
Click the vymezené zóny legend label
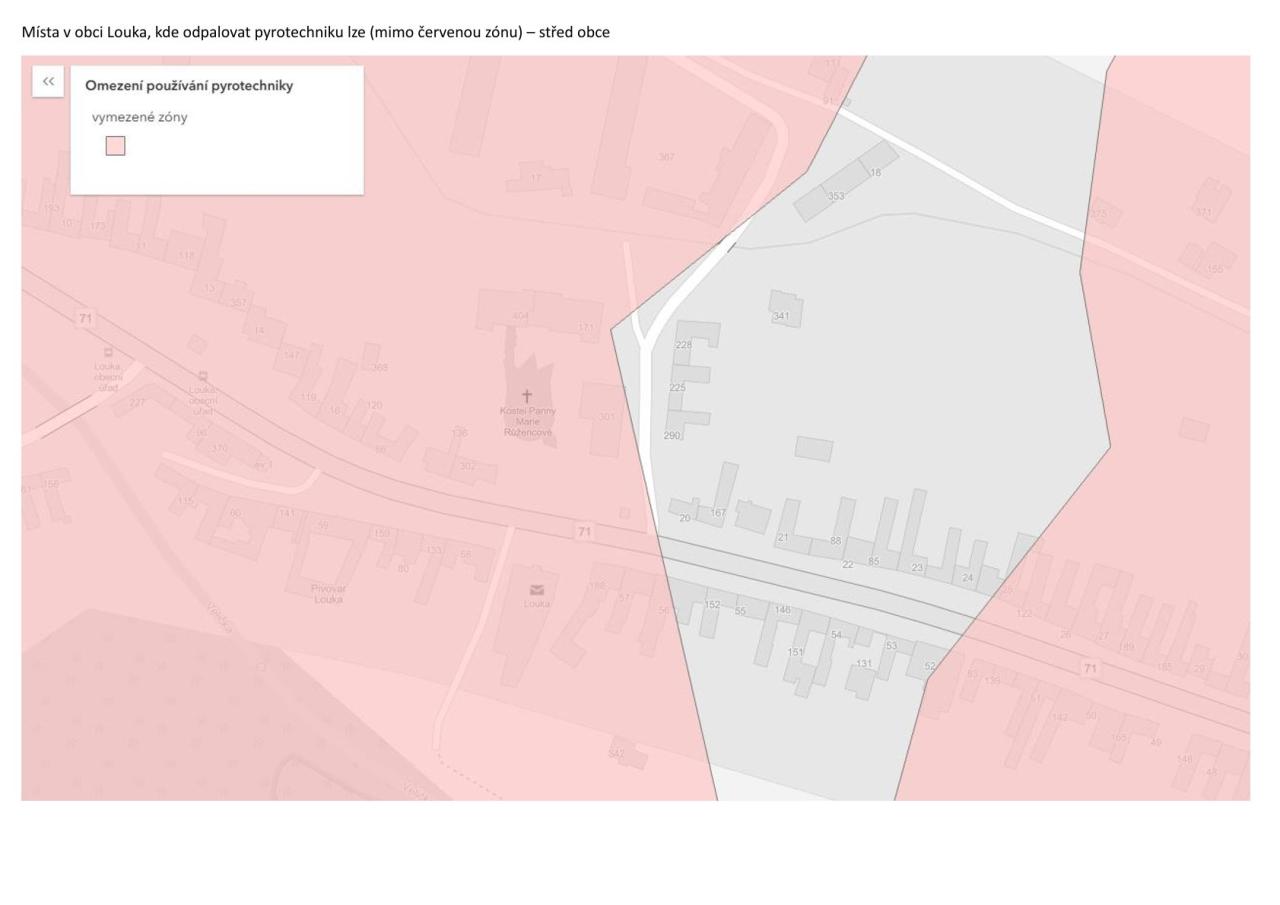[140, 117]
